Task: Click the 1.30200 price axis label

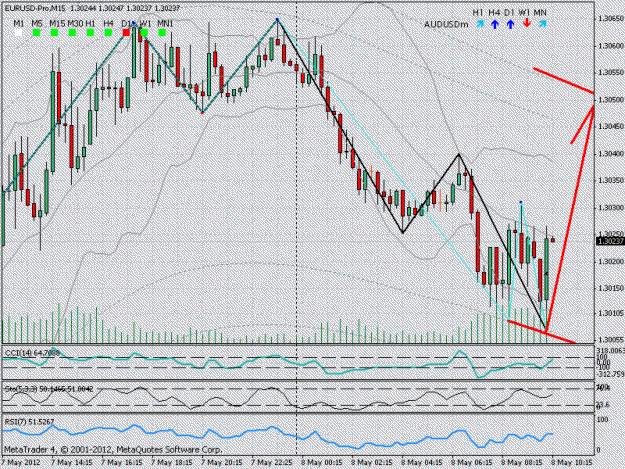Action: [610, 261]
